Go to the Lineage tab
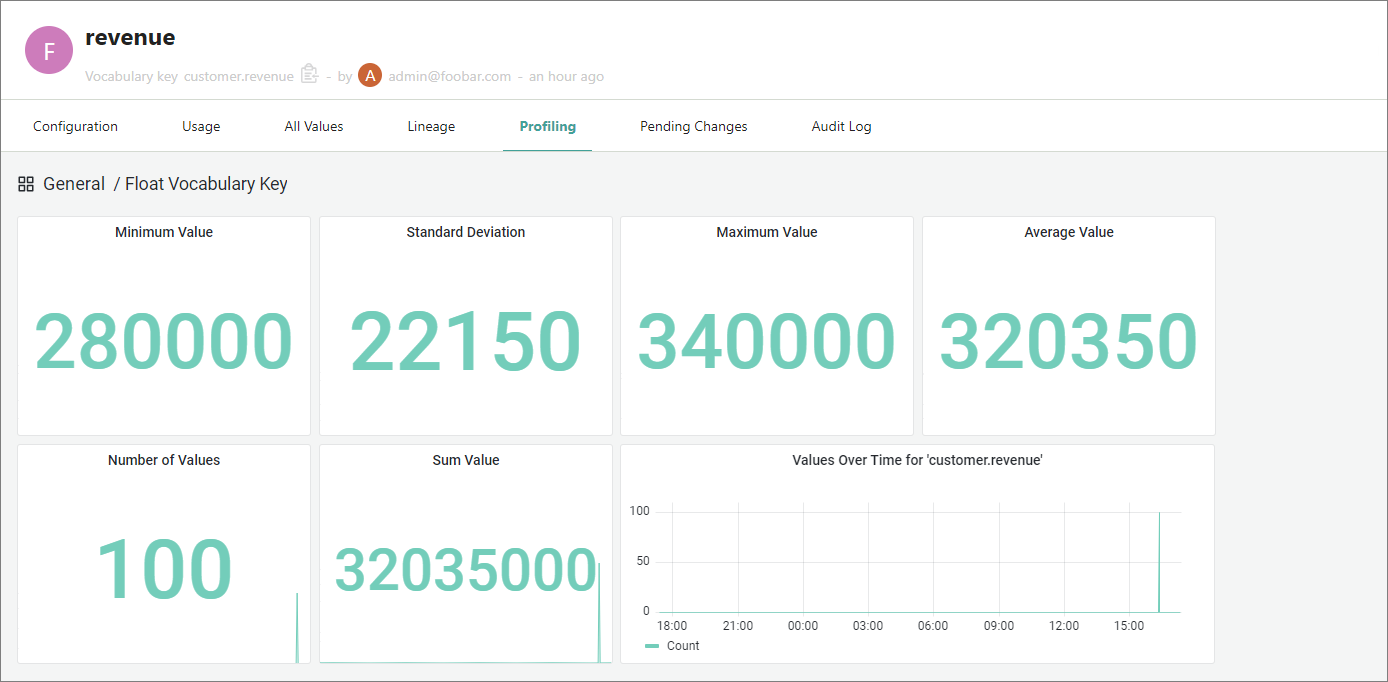The width and height of the screenshot is (1388, 682). coord(431,126)
